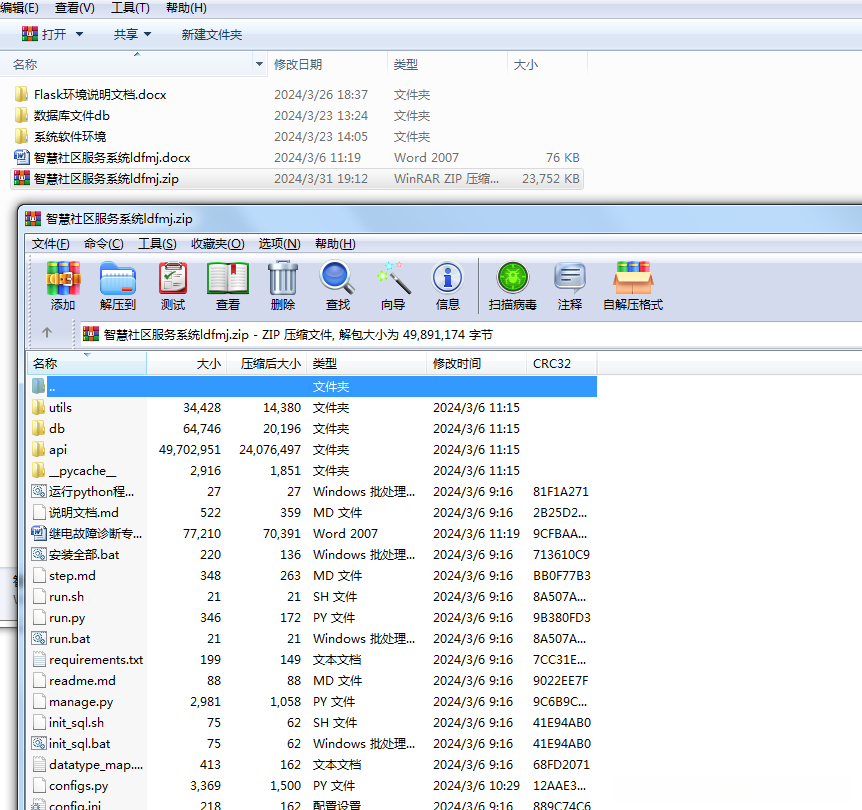Screen dimensions: 862x810
Task: Click the 智慧社区服务系统ldfmj.docx Word icon in Explorer
Action: tap(21, 157)
